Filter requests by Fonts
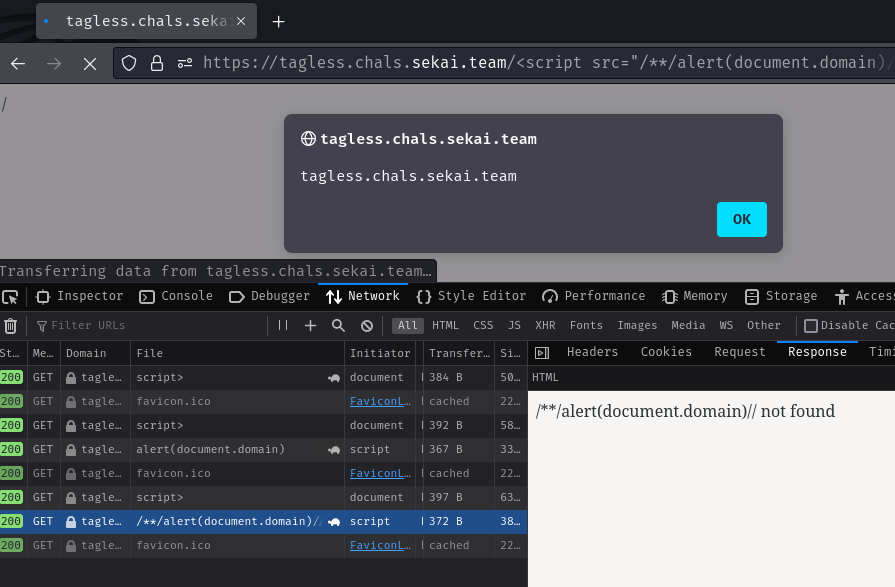This screenshot has height=587, width=895. 586,325
